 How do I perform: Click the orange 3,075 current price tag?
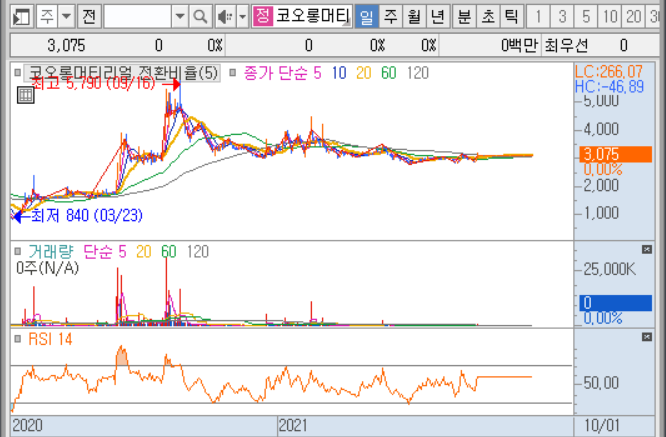click(615, 154)
